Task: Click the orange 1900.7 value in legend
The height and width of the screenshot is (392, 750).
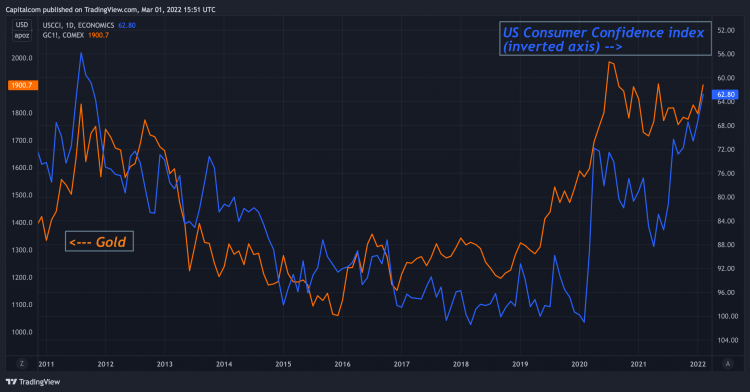Action: tap(99, 35)
